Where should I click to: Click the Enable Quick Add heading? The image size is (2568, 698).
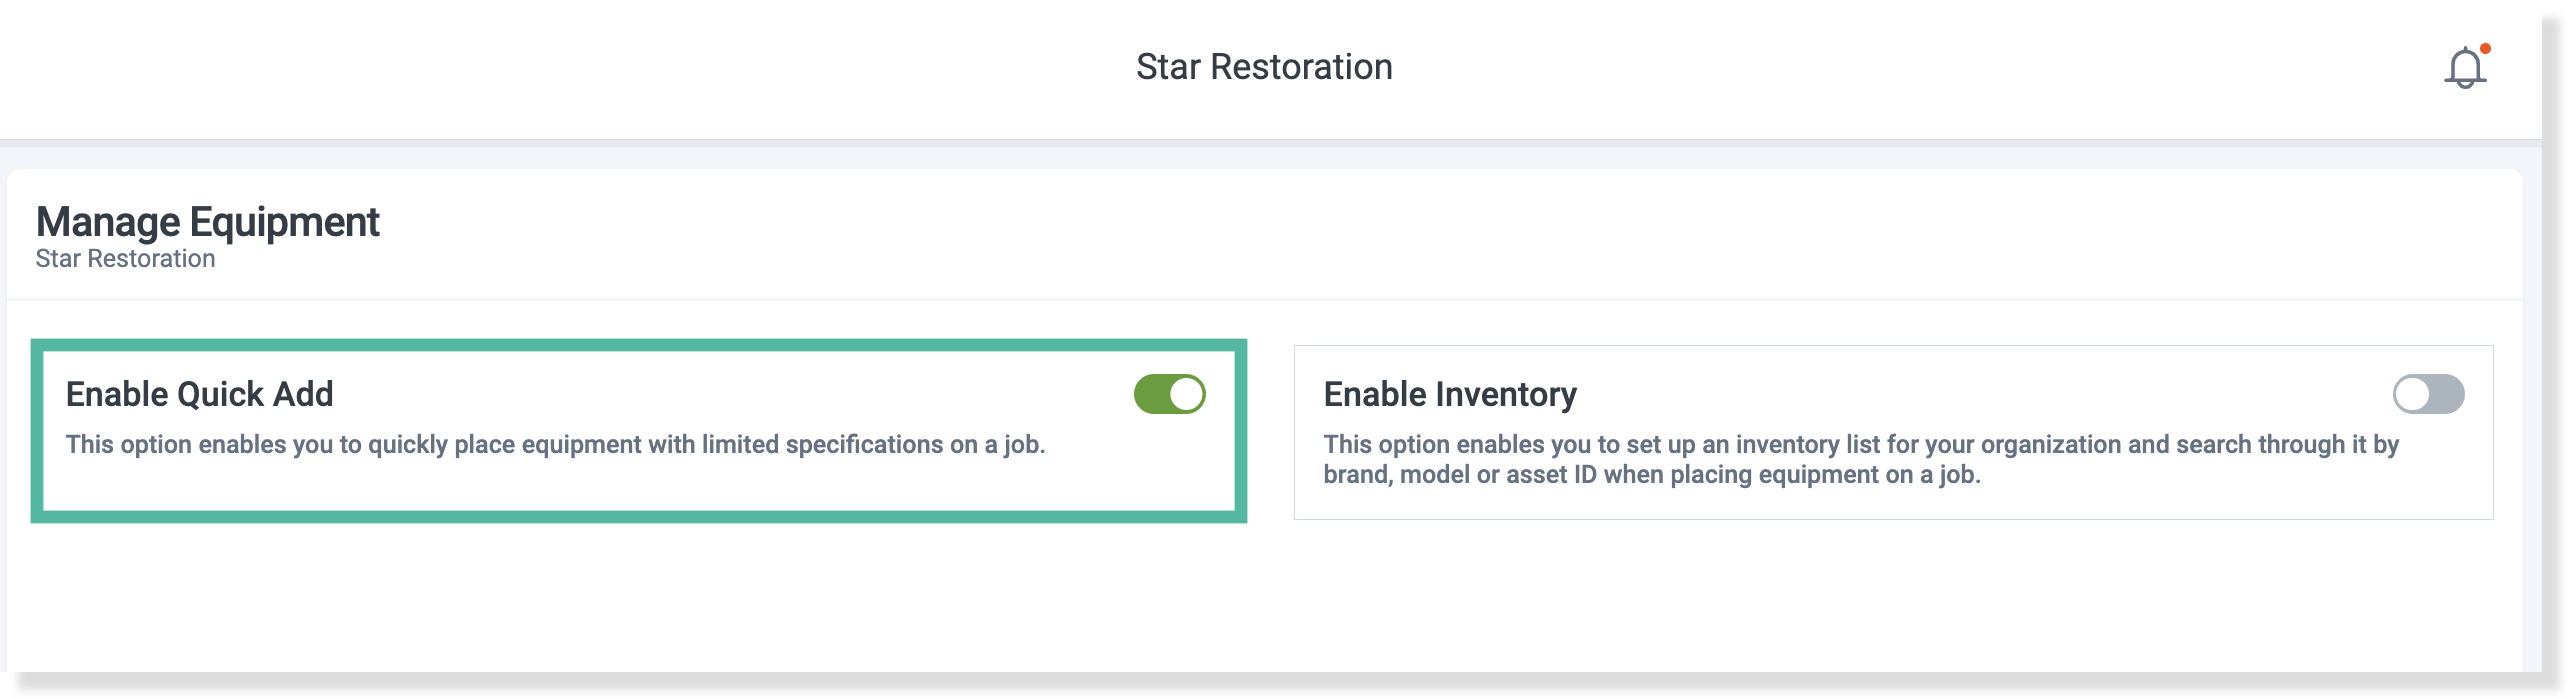pyautogui.click(x=199, y=394)
